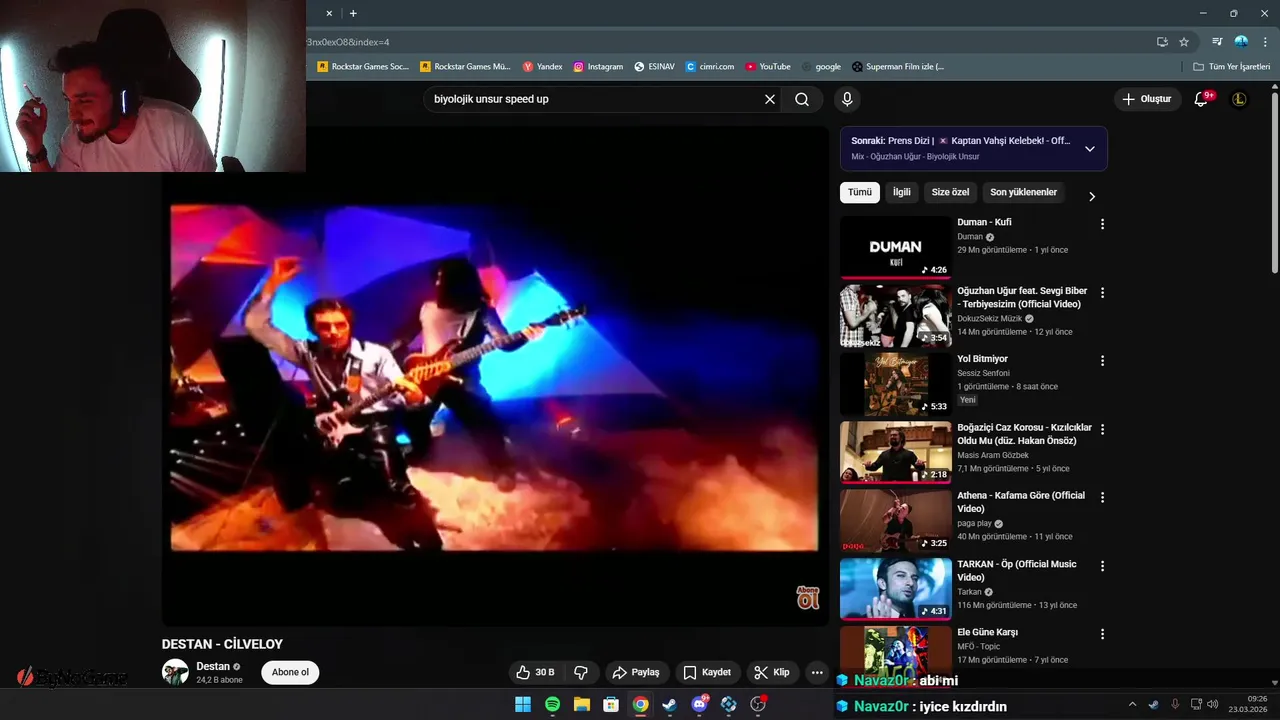Open the cimri.com bookmark
The height and width of the screenshot is (720, 1280).
tap(710, 67)
